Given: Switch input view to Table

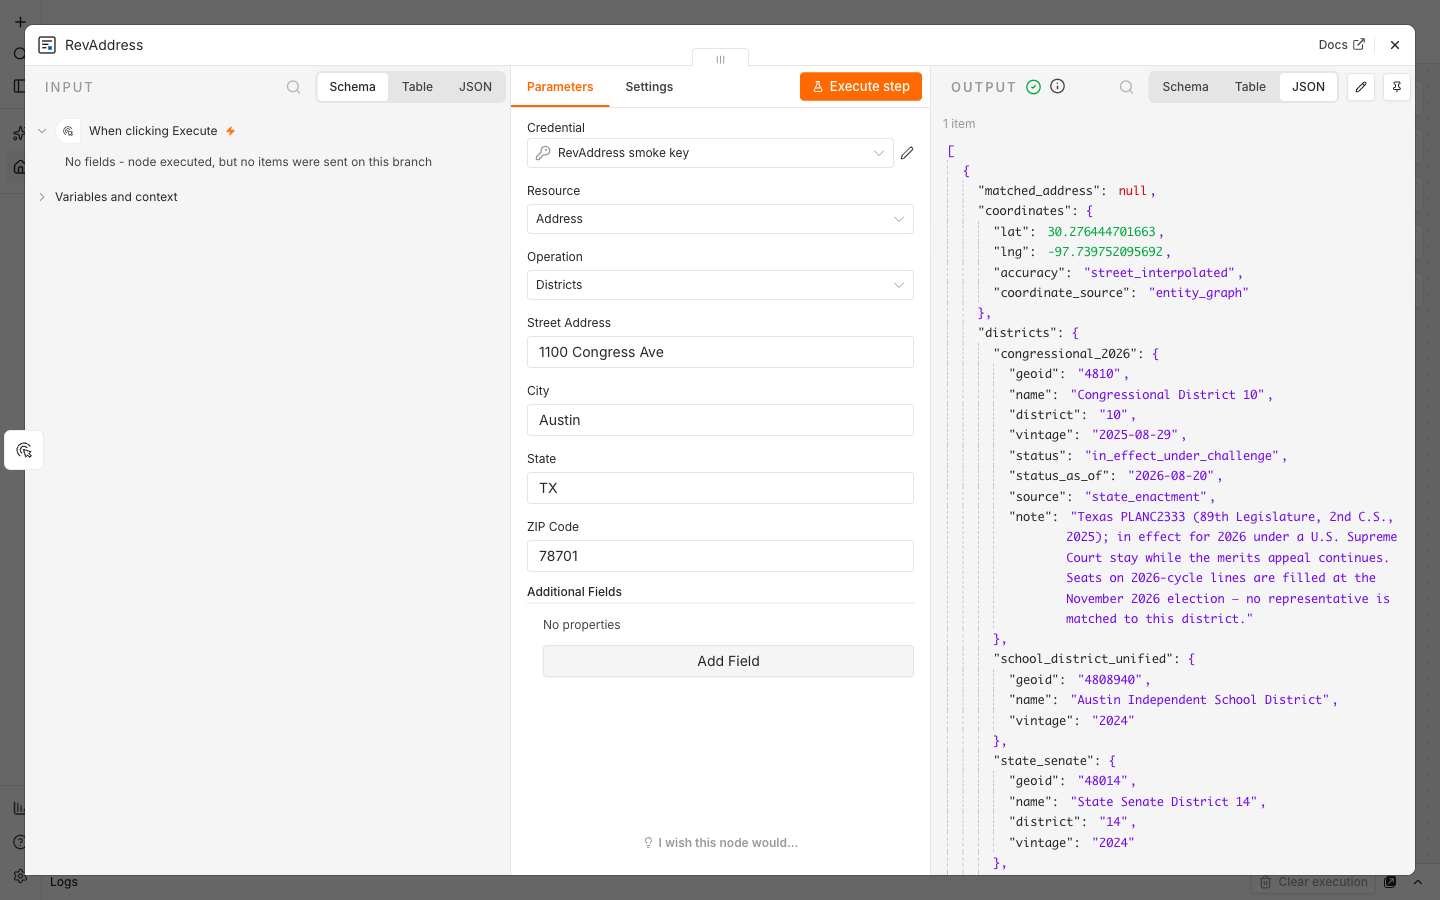Looking at the screenshot, I should tap(417, 87).
